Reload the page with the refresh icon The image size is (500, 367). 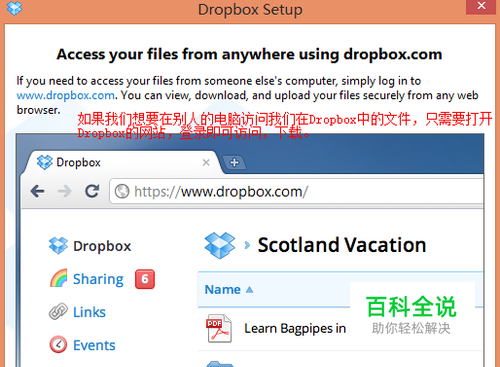click(x=92, y=191)
